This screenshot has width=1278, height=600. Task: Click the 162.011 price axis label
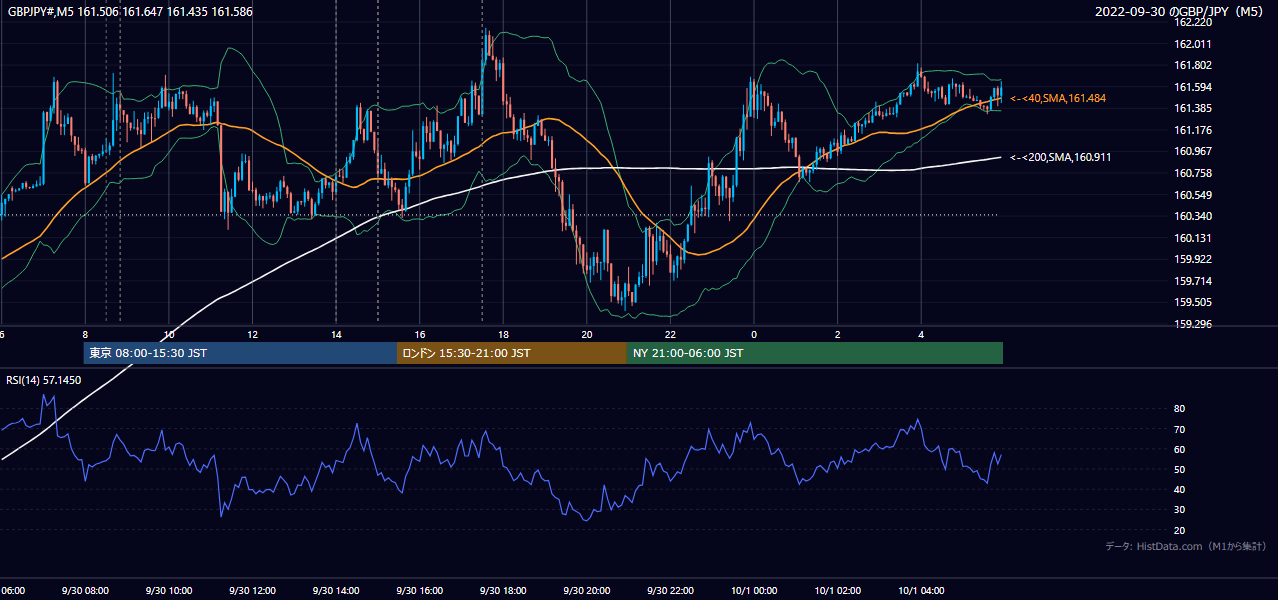1192,44
